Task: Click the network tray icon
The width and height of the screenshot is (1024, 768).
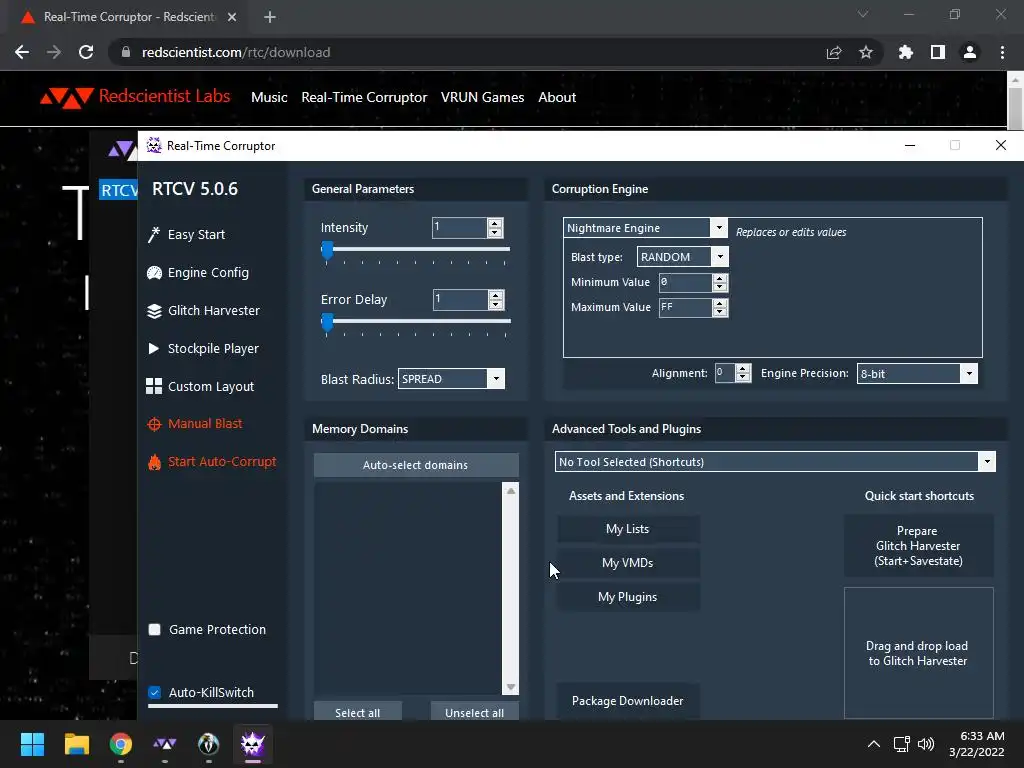Action: click(x=901, y=744)
